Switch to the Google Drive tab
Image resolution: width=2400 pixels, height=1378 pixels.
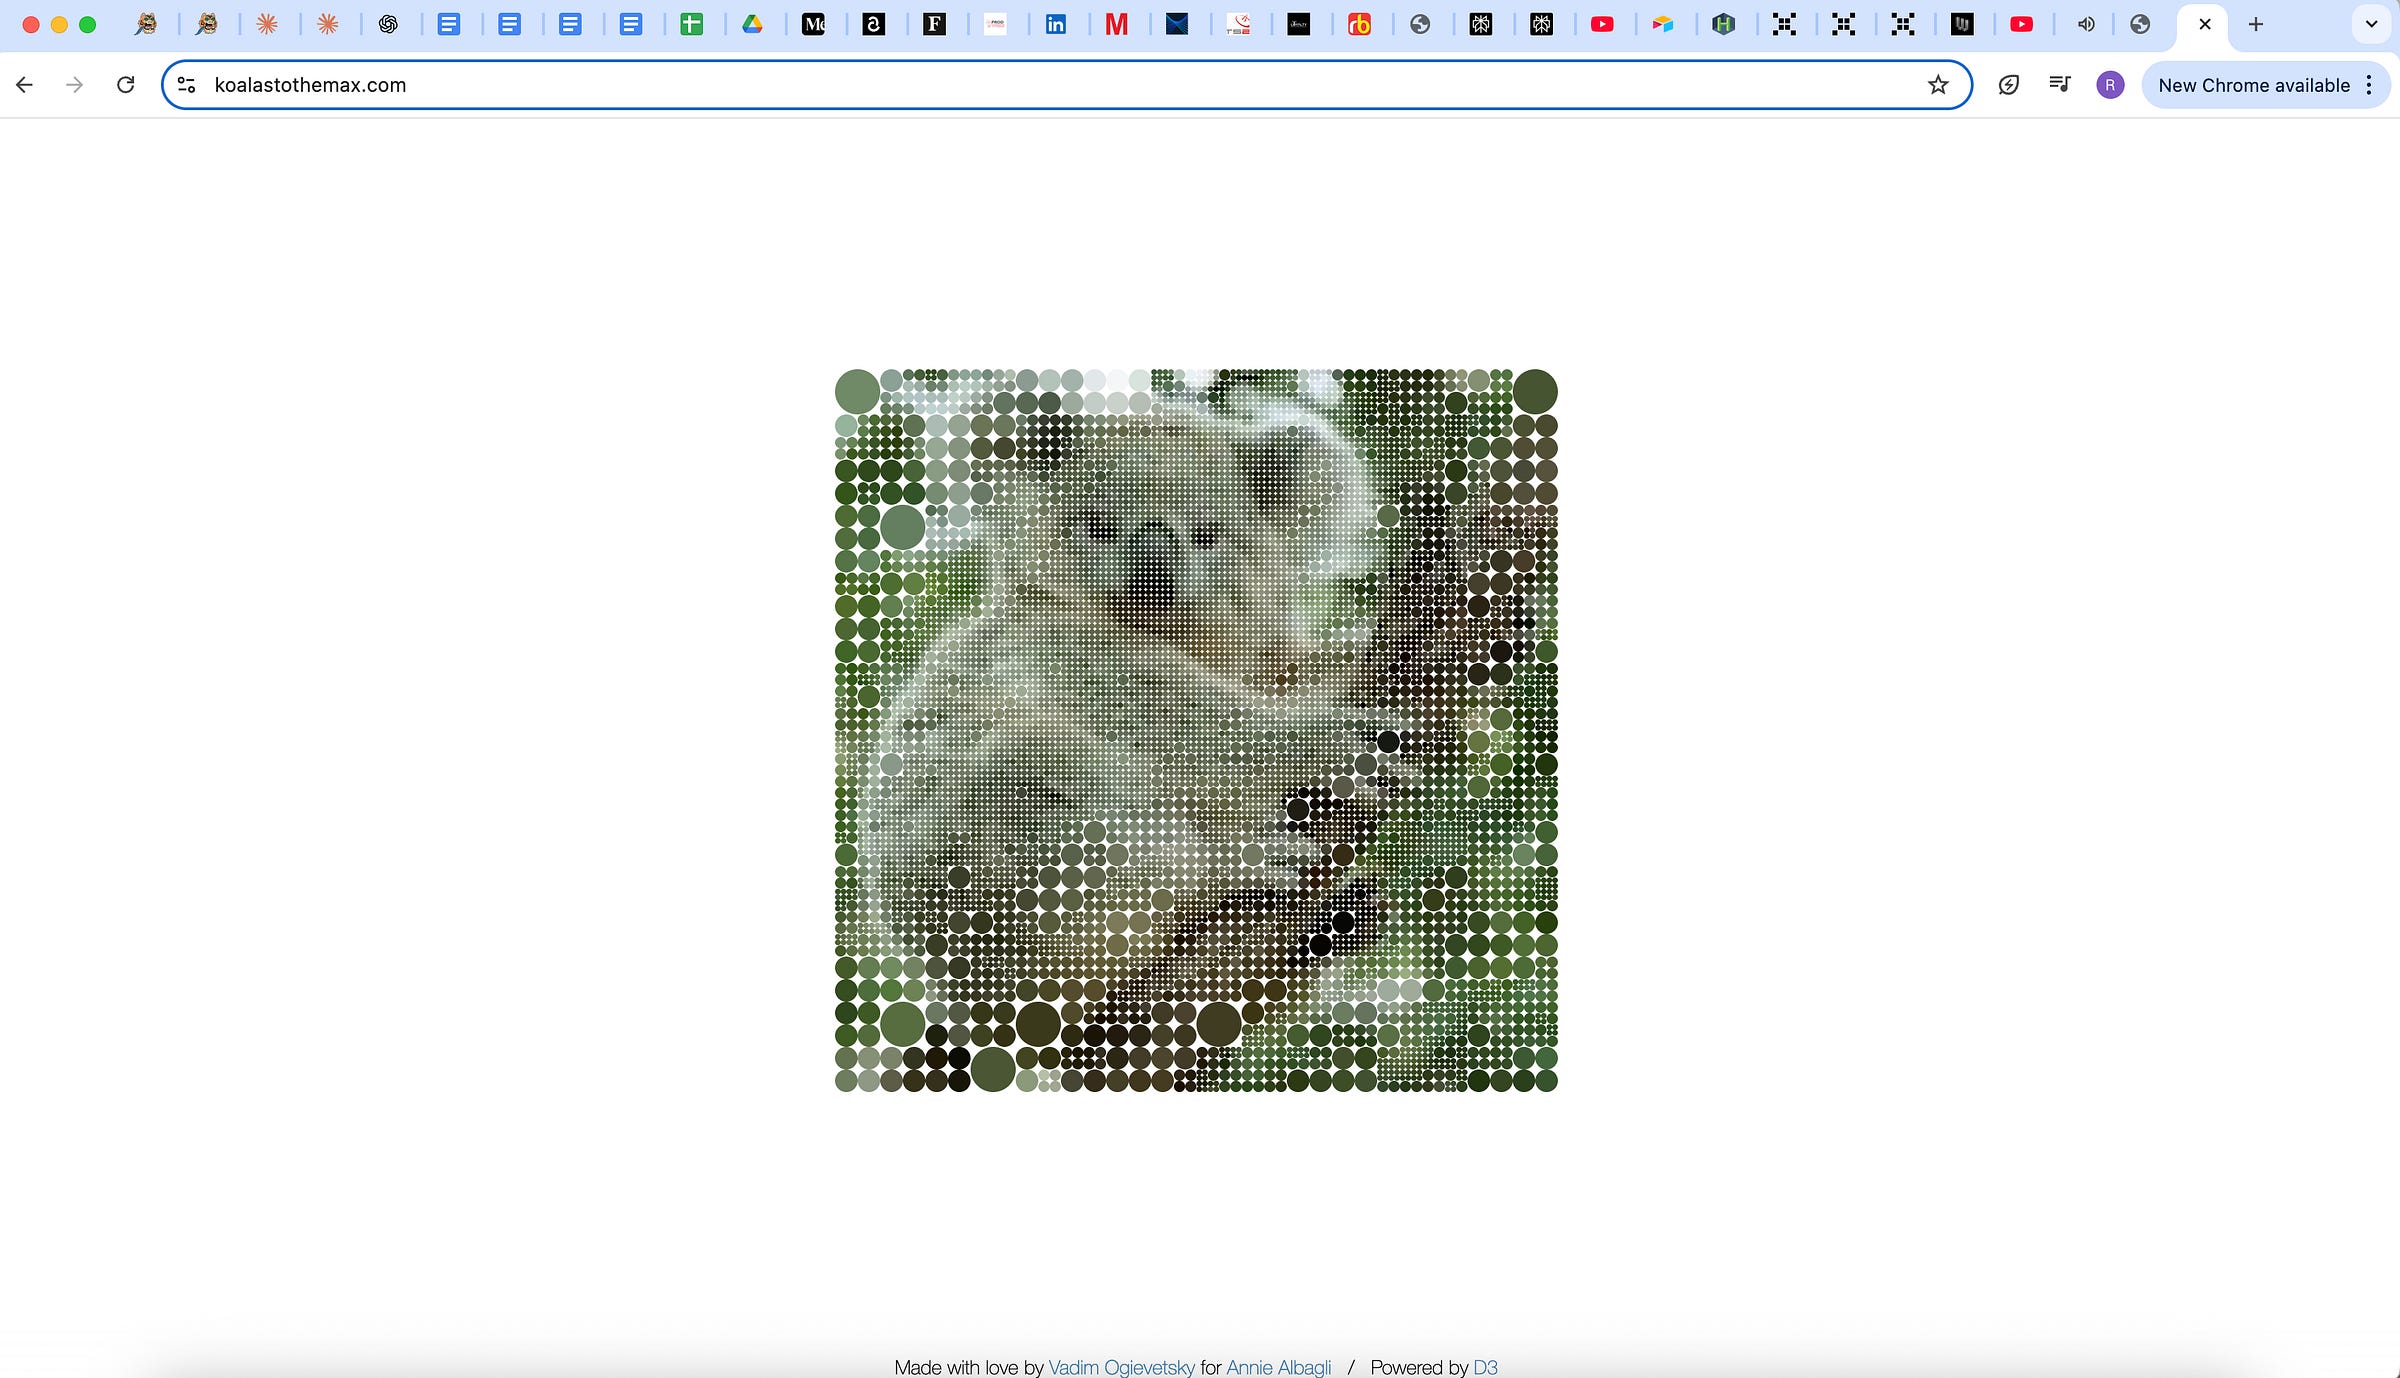[752, 24]
